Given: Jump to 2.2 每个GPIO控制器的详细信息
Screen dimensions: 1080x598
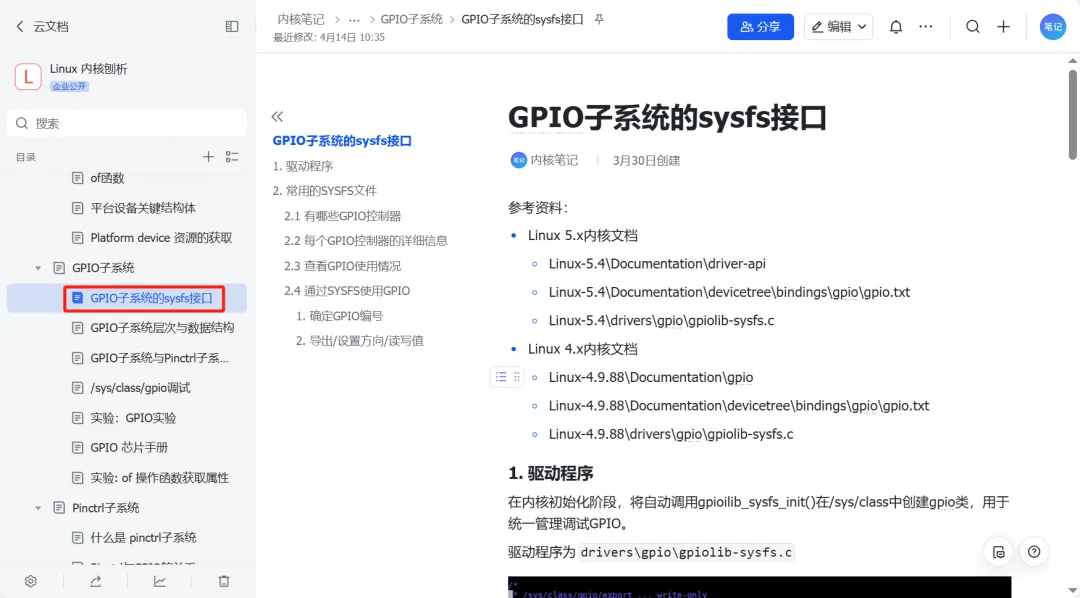Looking at the screenshot, I should tap(366, 240).
